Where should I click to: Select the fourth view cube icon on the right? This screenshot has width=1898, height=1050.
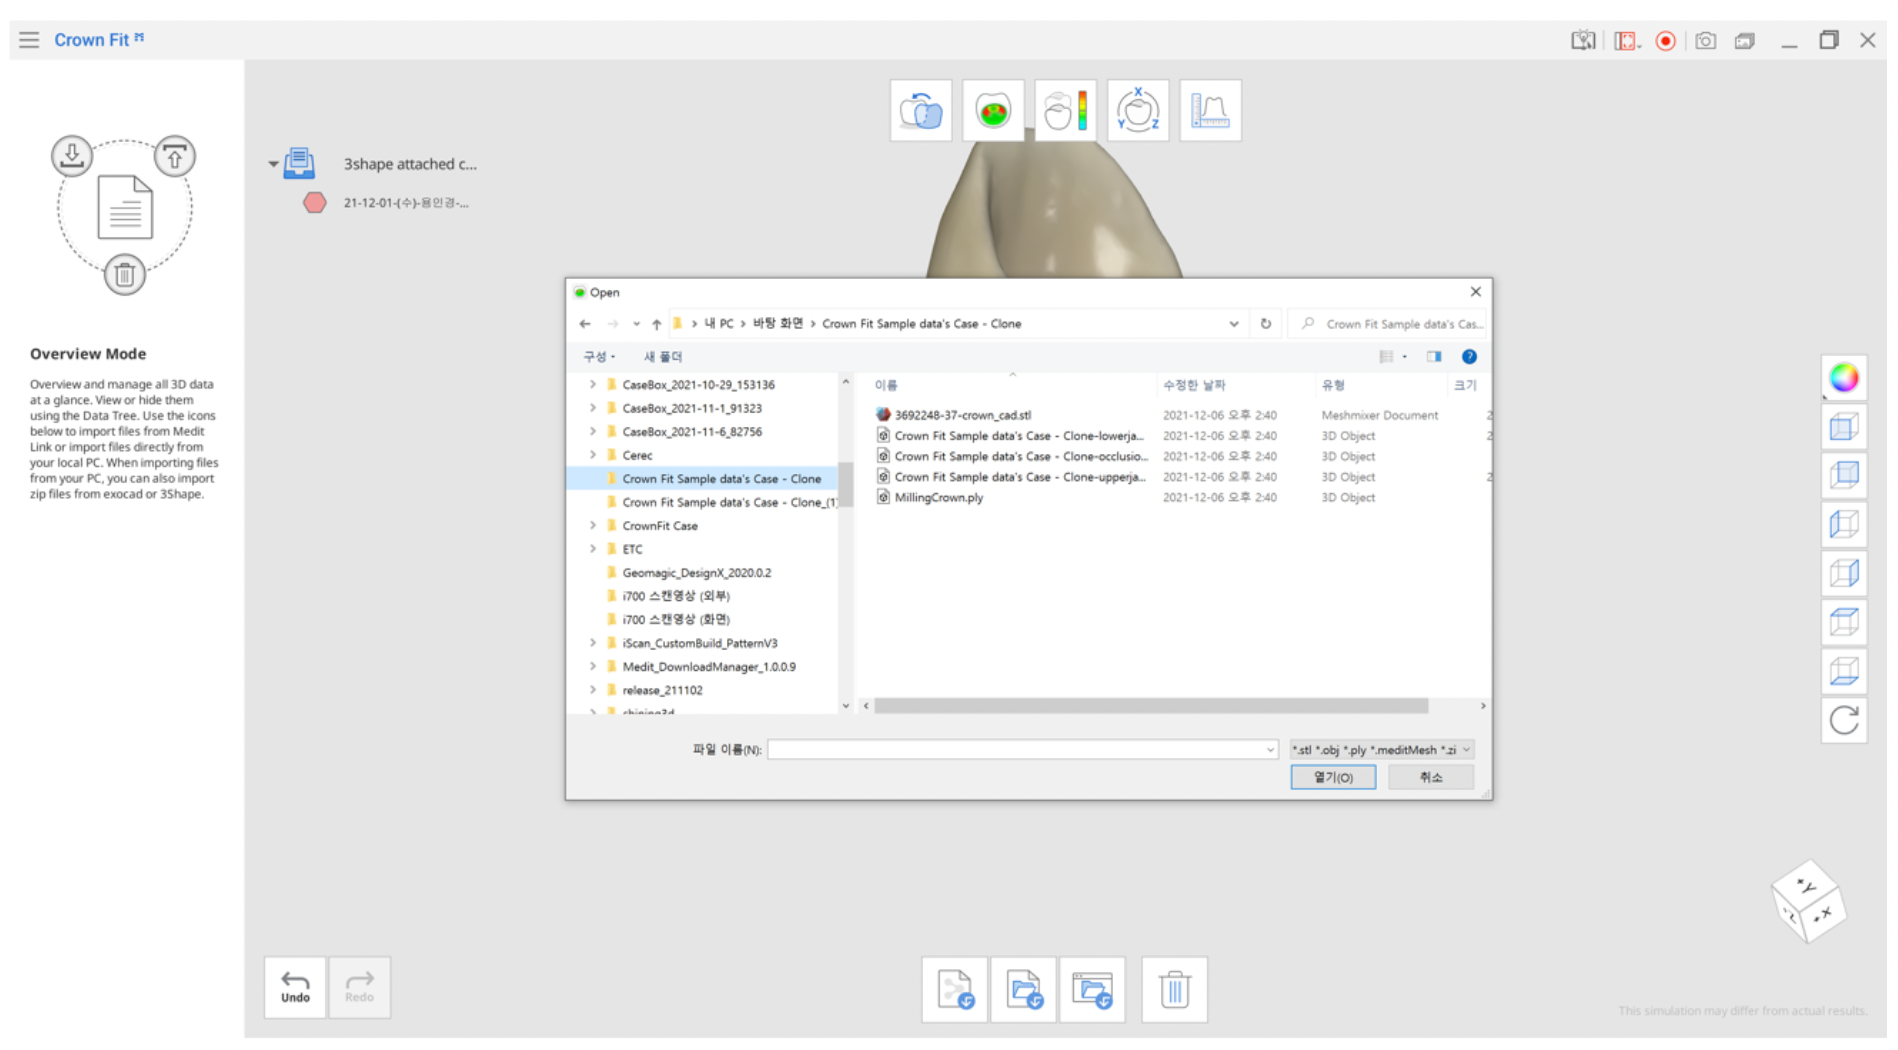click(1844, 573)
